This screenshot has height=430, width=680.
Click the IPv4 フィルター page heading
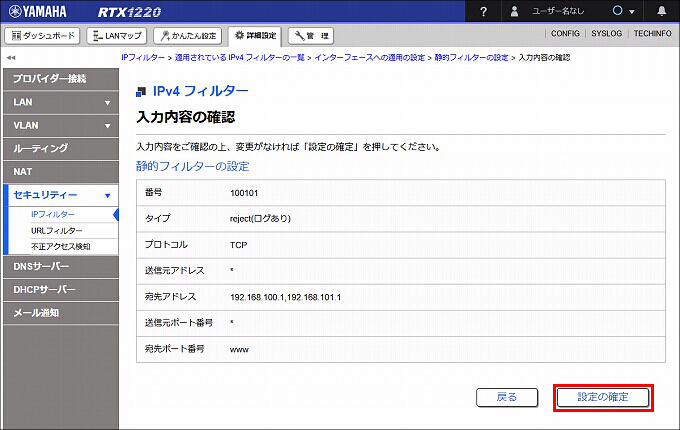pos(200,91)
